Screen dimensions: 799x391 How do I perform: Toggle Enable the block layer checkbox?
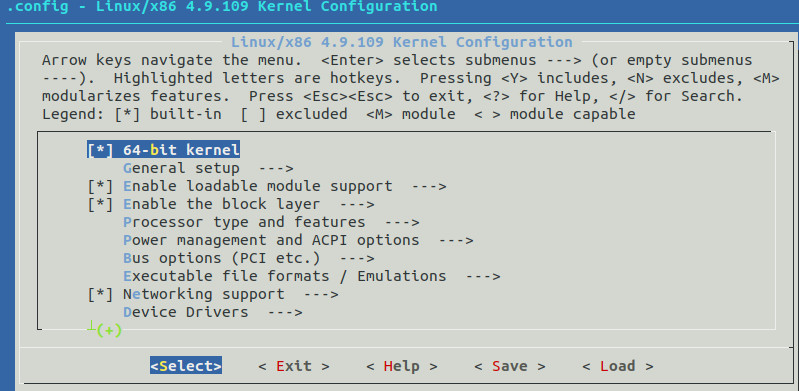(x=100, y=204)
